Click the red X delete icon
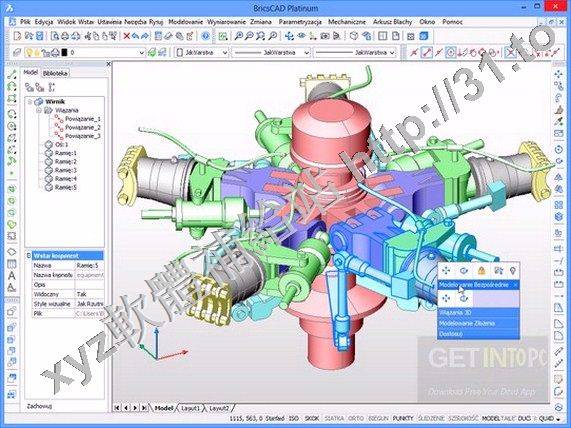The height and width of the screenshot is (428, 571). 126,36
